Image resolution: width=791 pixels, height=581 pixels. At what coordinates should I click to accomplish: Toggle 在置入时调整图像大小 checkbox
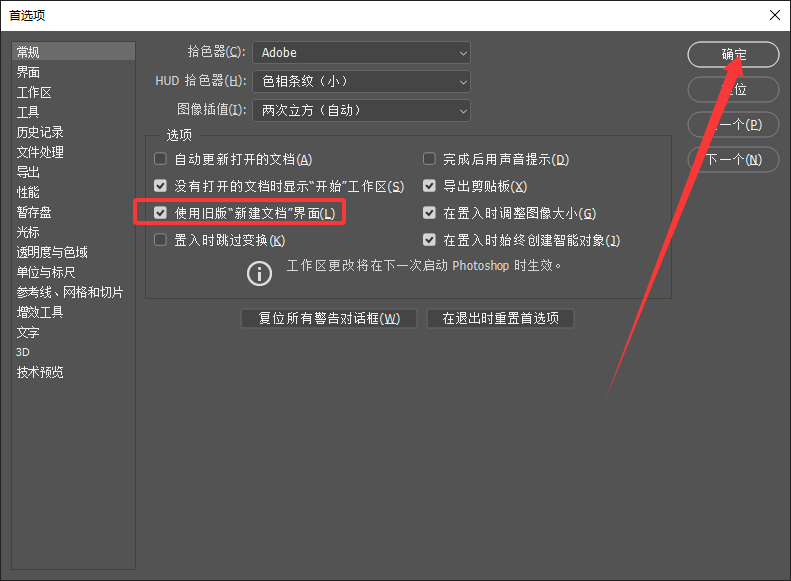pos(429,213)
